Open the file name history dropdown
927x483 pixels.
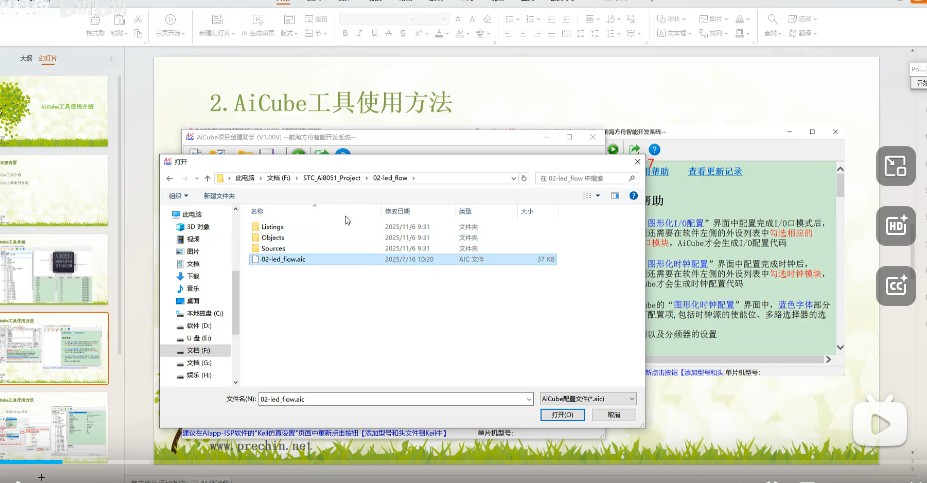coord(529,399)
